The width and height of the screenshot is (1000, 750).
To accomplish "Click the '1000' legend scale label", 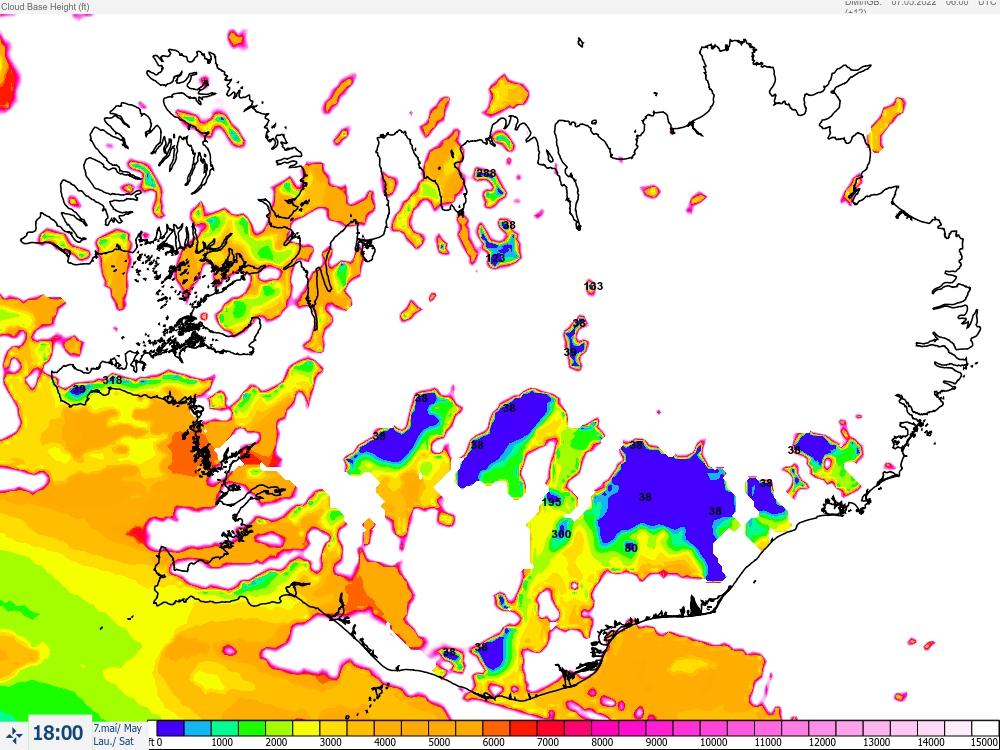I will point(221,742).
